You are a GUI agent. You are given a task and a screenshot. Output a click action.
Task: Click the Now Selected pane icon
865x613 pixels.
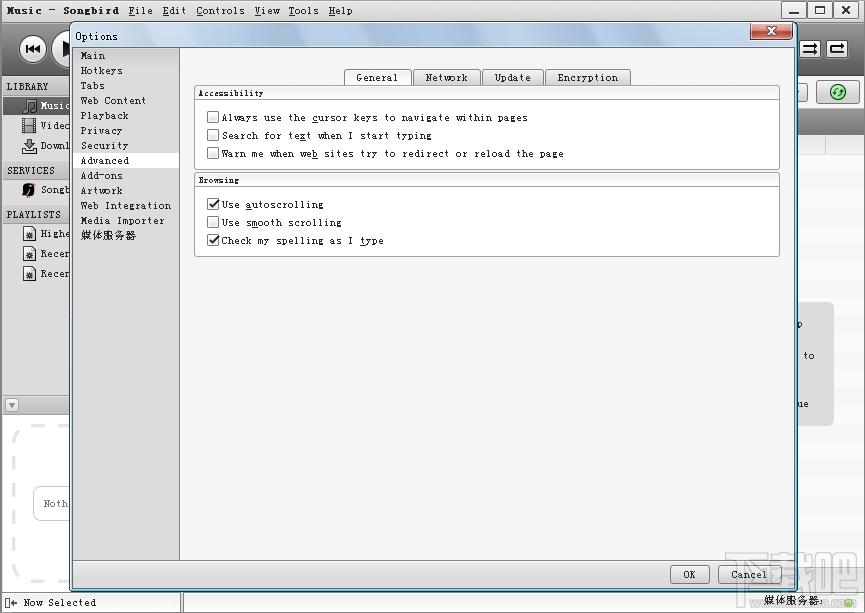point(10,603)
